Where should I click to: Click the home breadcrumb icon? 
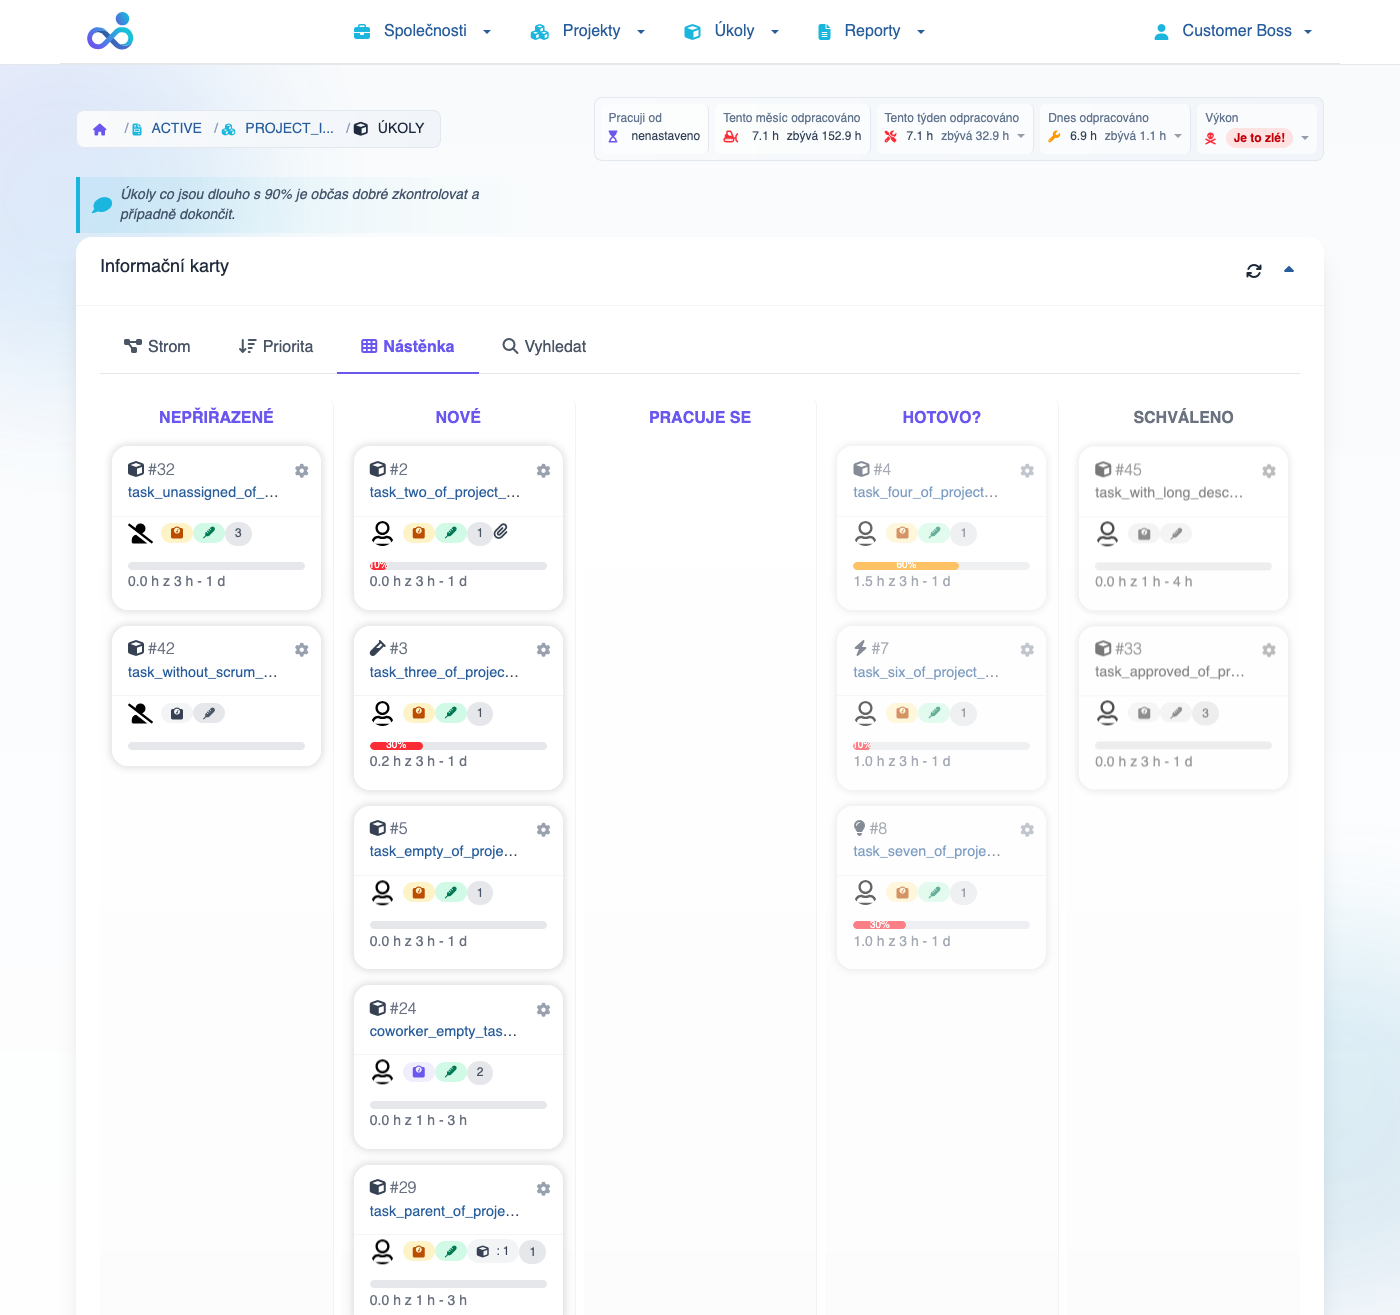tap(100, 129)
